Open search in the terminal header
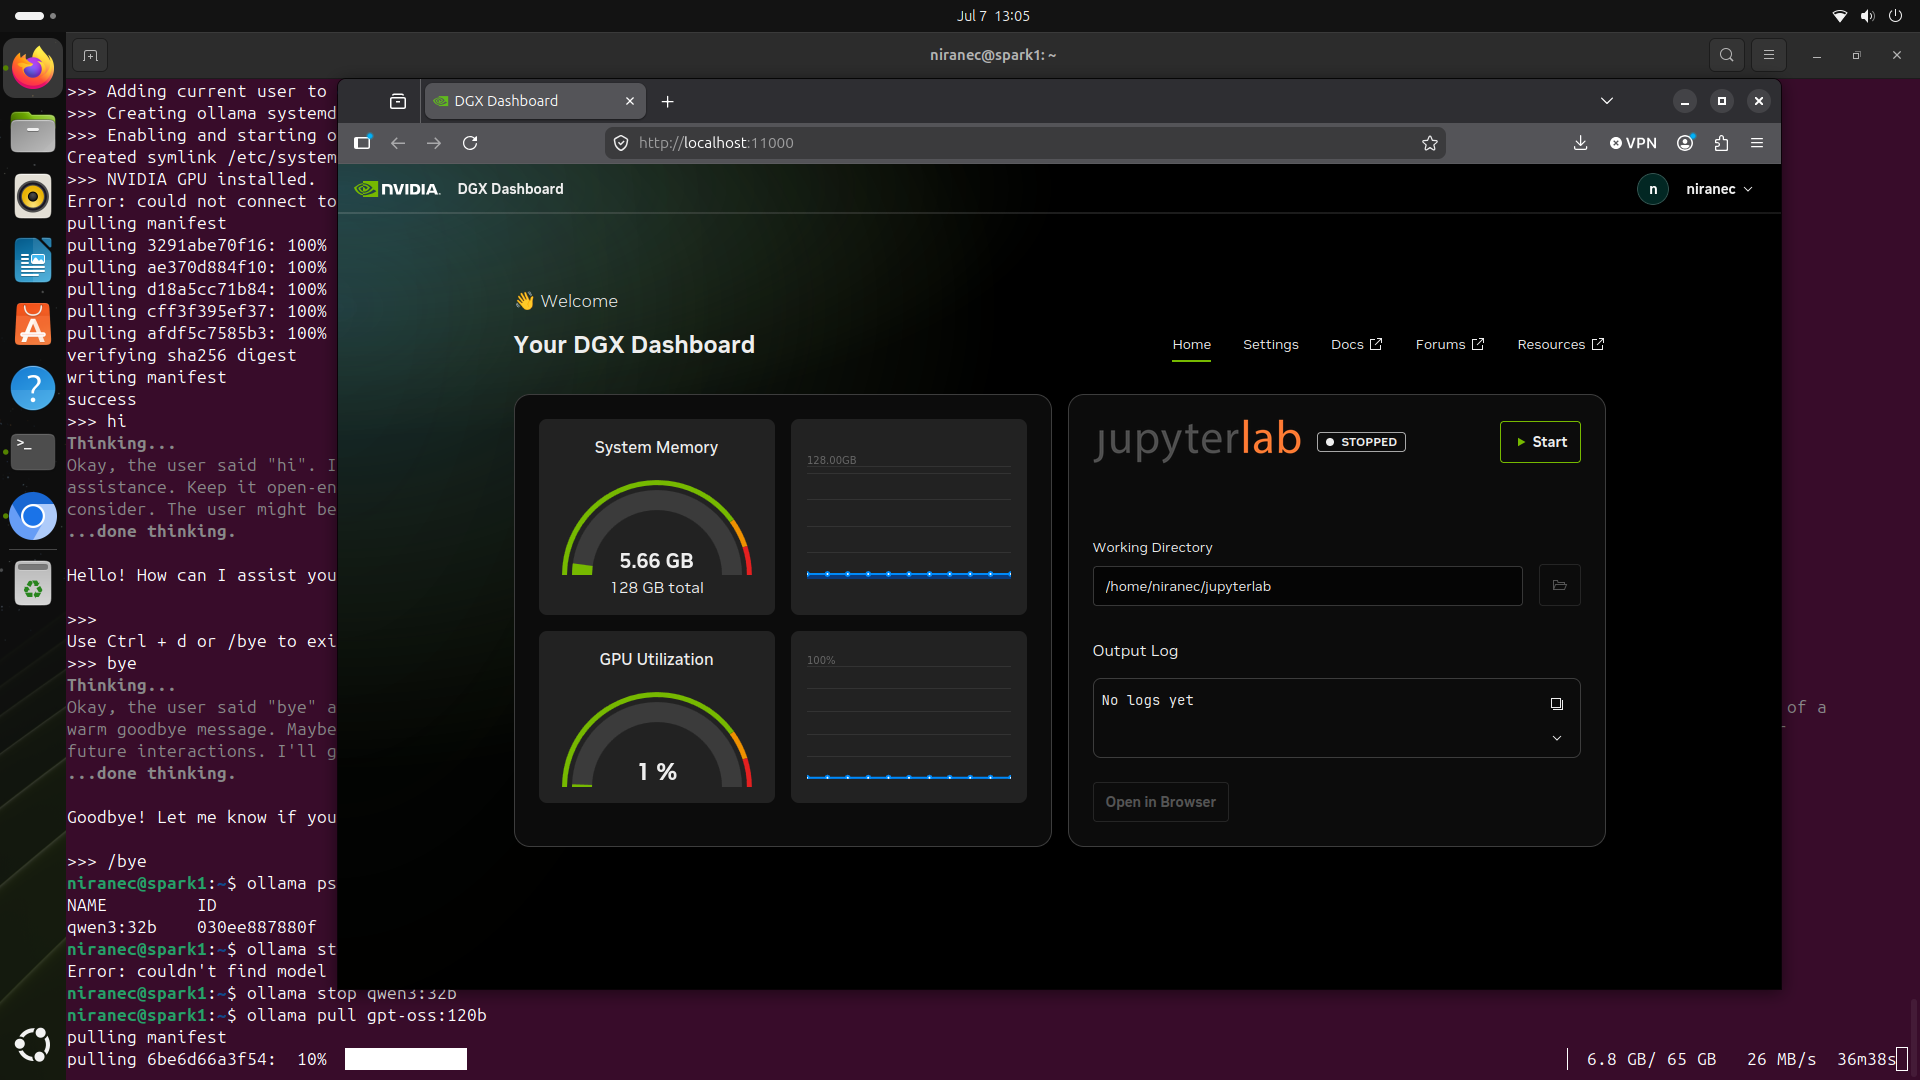The width and height of the screenshot is (1920, 1080). (1726, 55)
